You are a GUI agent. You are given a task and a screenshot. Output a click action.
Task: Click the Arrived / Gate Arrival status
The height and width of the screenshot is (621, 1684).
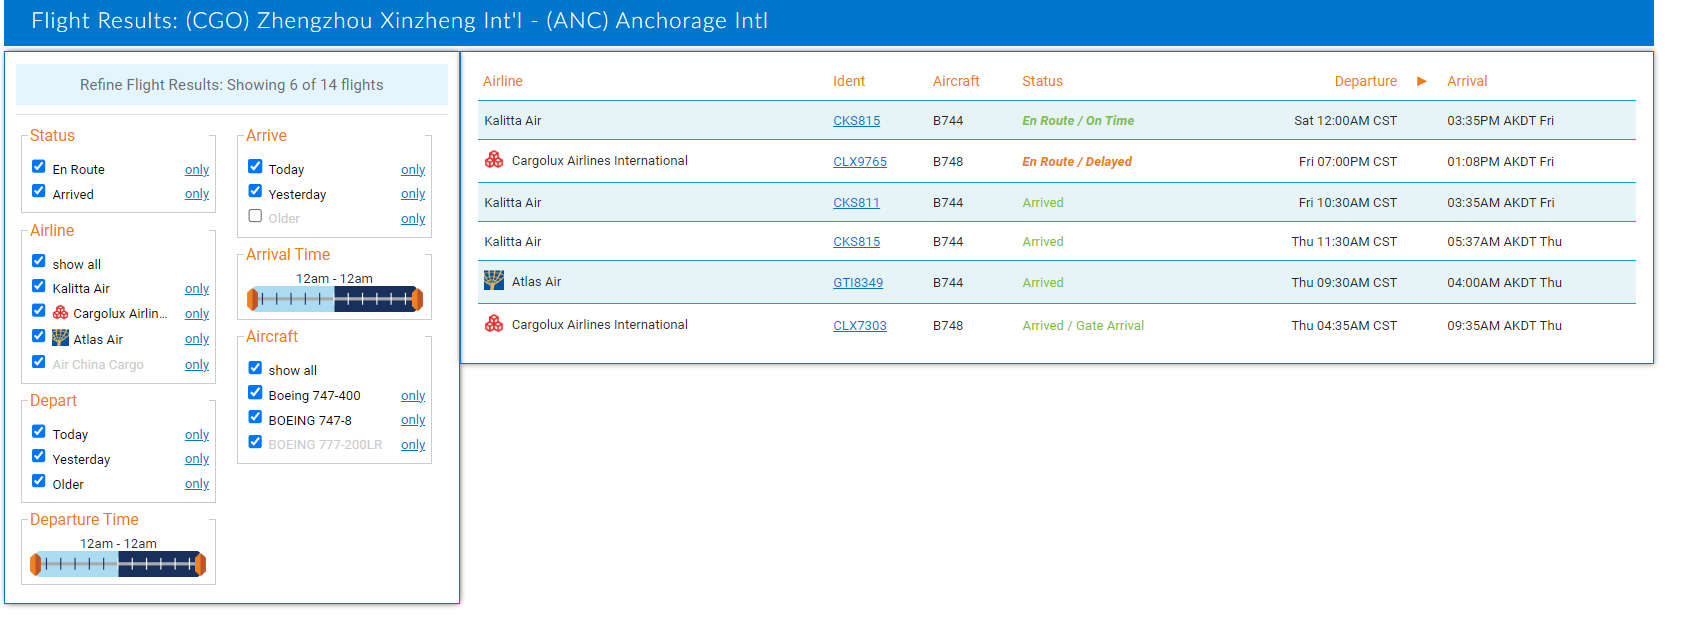(1083, 326)
